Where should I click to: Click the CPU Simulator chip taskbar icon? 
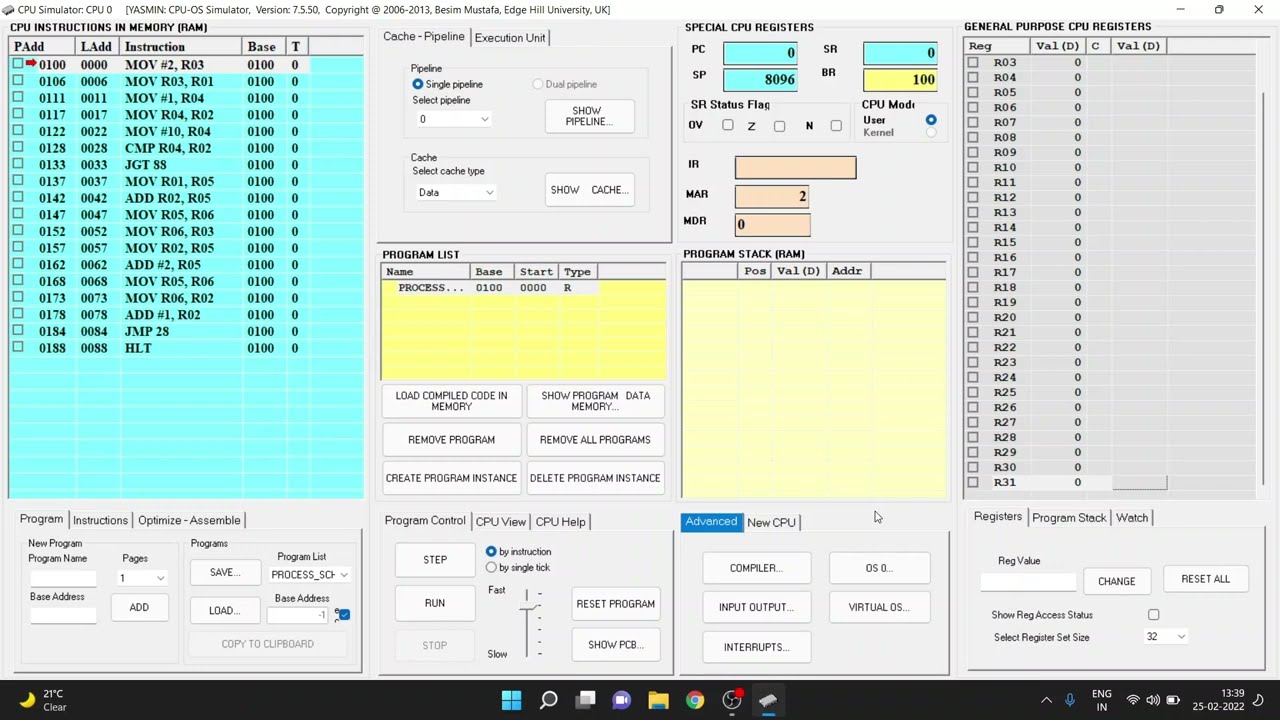click(768, 700)
